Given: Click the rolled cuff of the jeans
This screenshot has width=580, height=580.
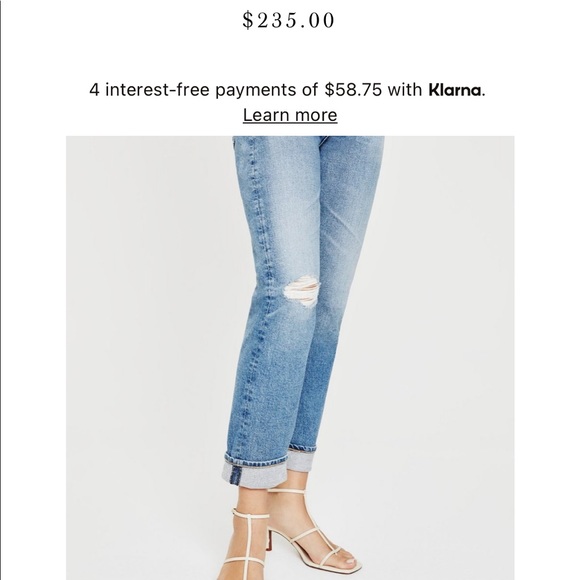Looking at the screenshot, I should [x=255, y=471].
